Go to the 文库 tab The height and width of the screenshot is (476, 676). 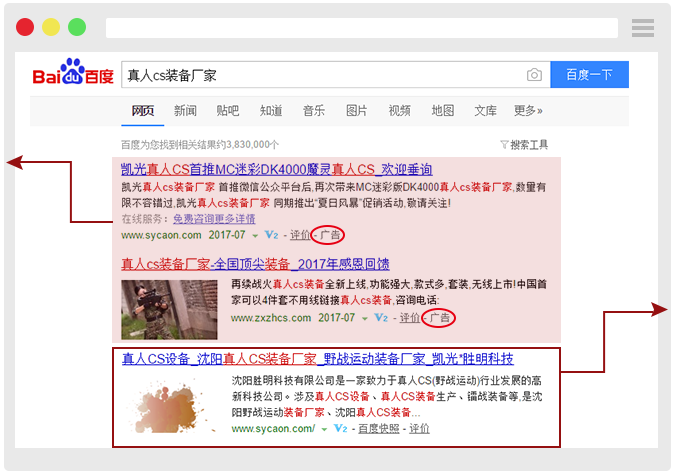(485, 111)
